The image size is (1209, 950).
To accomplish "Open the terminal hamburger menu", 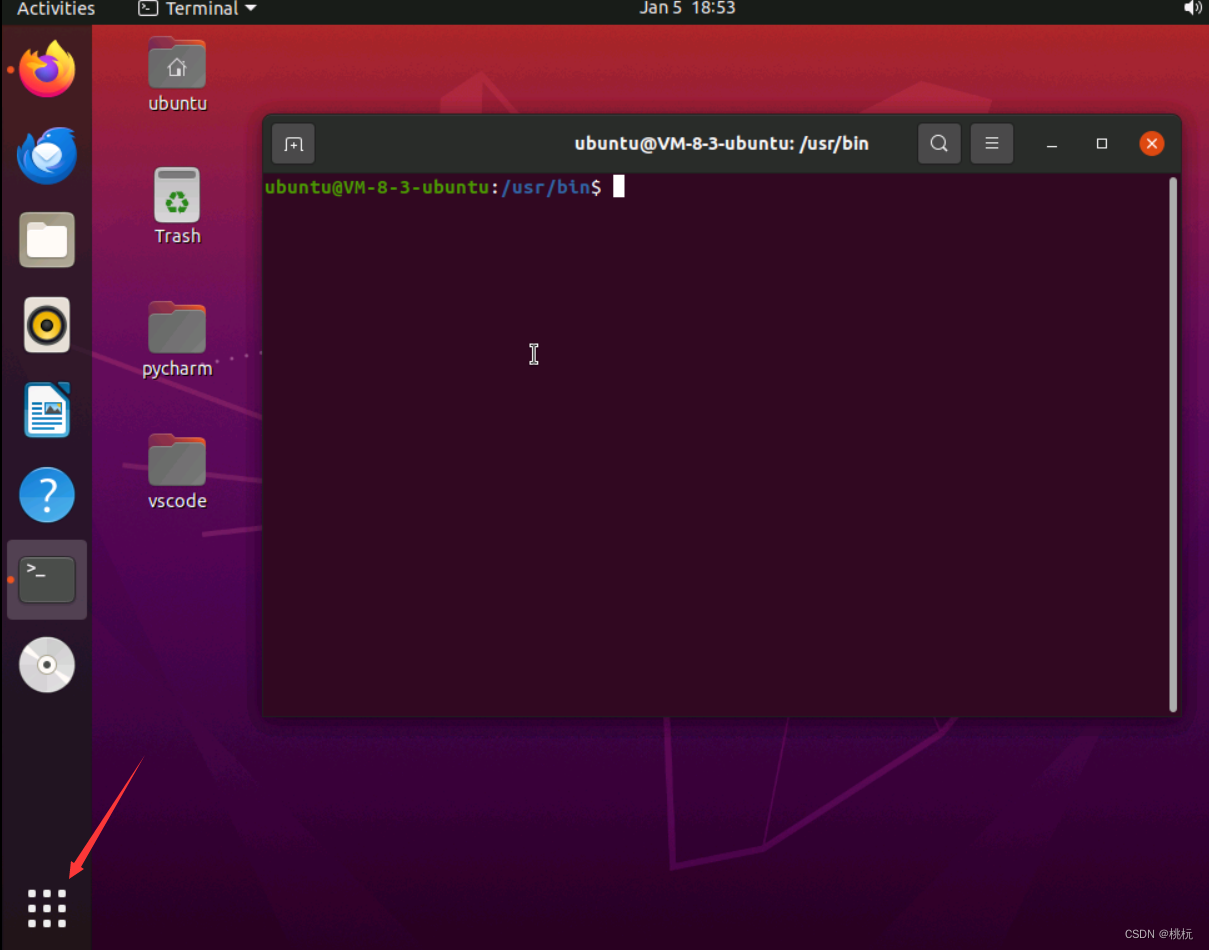I will [x=991, y=143].
